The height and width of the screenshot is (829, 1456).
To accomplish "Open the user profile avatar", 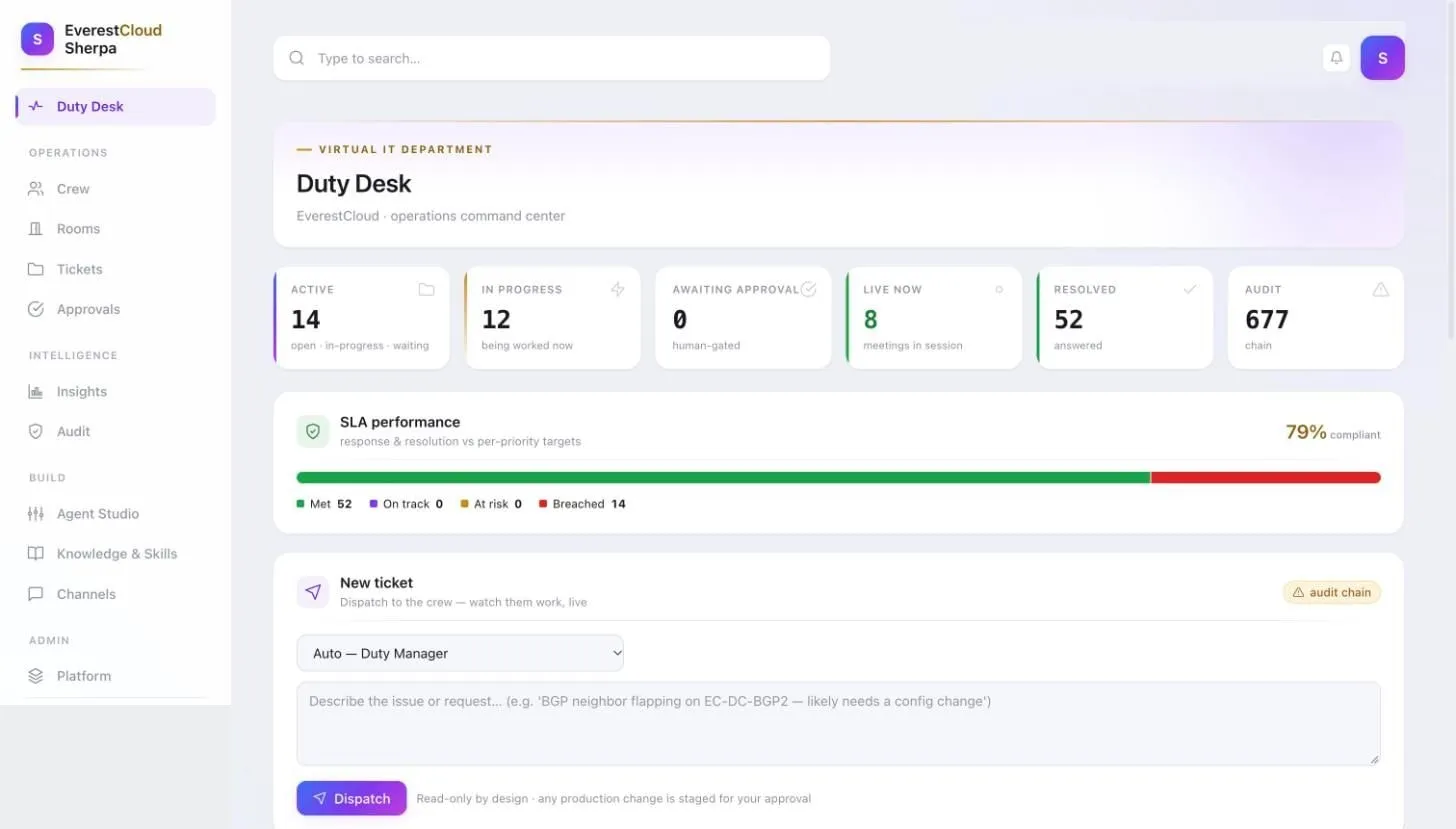I will 1382,58.
